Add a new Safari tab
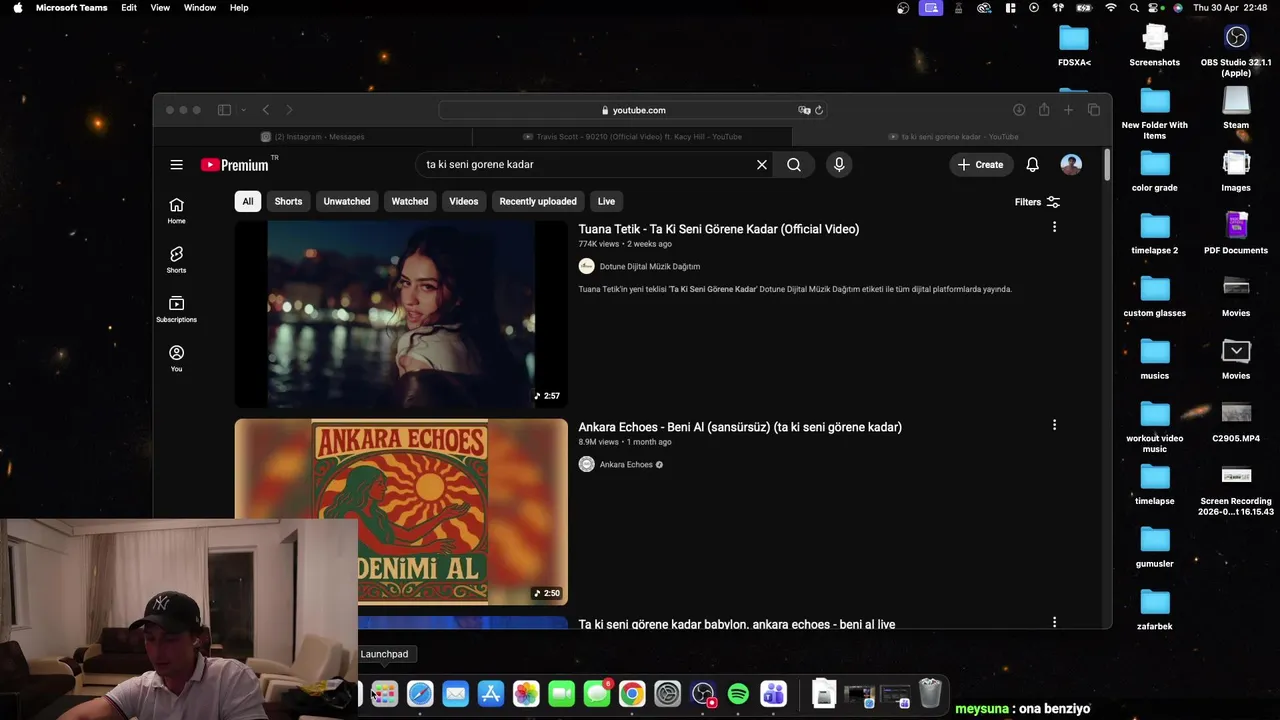 coord(1068,110)
